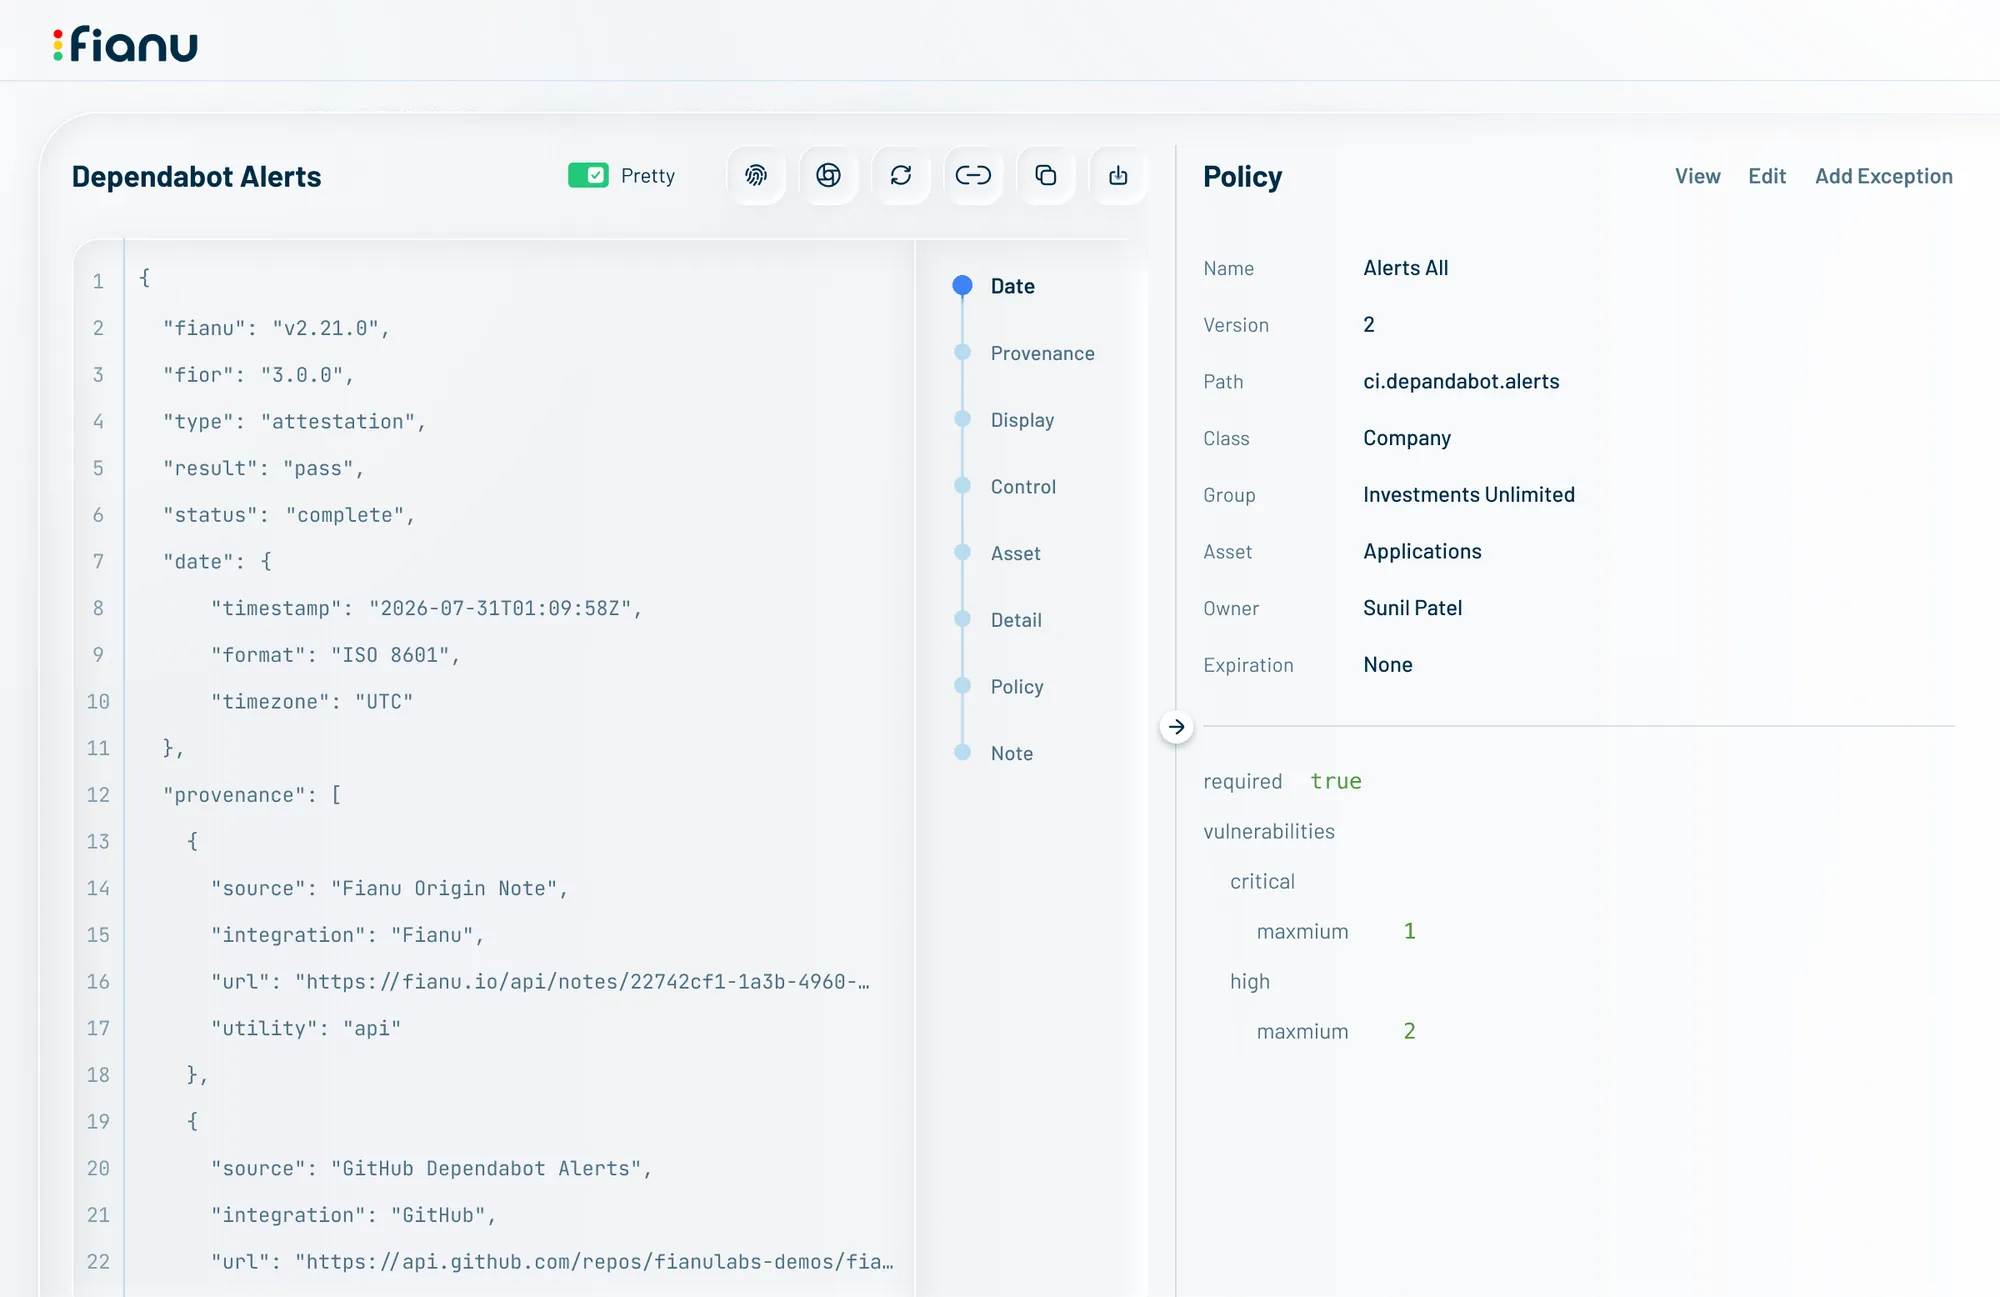Click the required value true
Image resolution: width=2000 pixels, height=1297 pixels.
[1336, 781]
